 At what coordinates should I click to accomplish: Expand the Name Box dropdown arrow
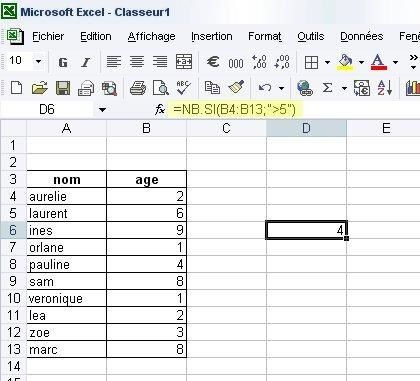[x=103, y=109]
